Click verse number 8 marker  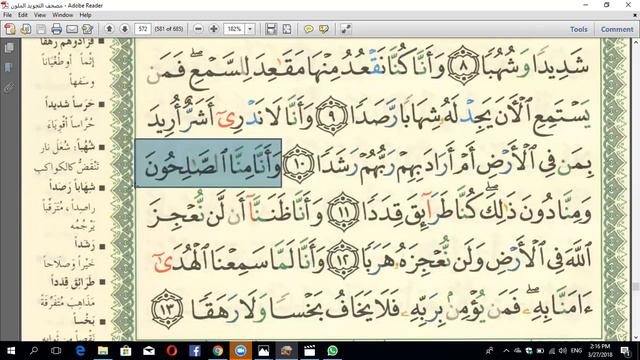(x=464, y=65)
